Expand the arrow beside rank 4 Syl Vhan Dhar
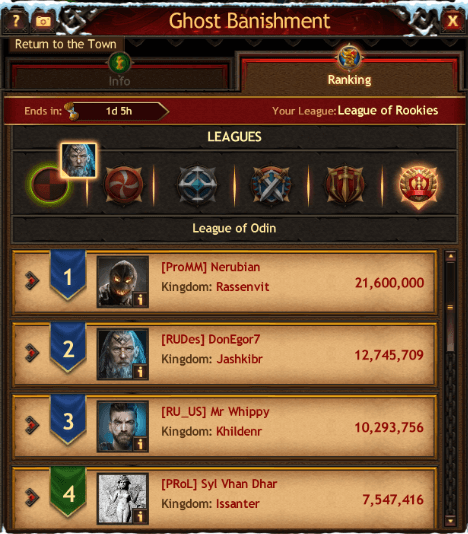 point(32,497)
